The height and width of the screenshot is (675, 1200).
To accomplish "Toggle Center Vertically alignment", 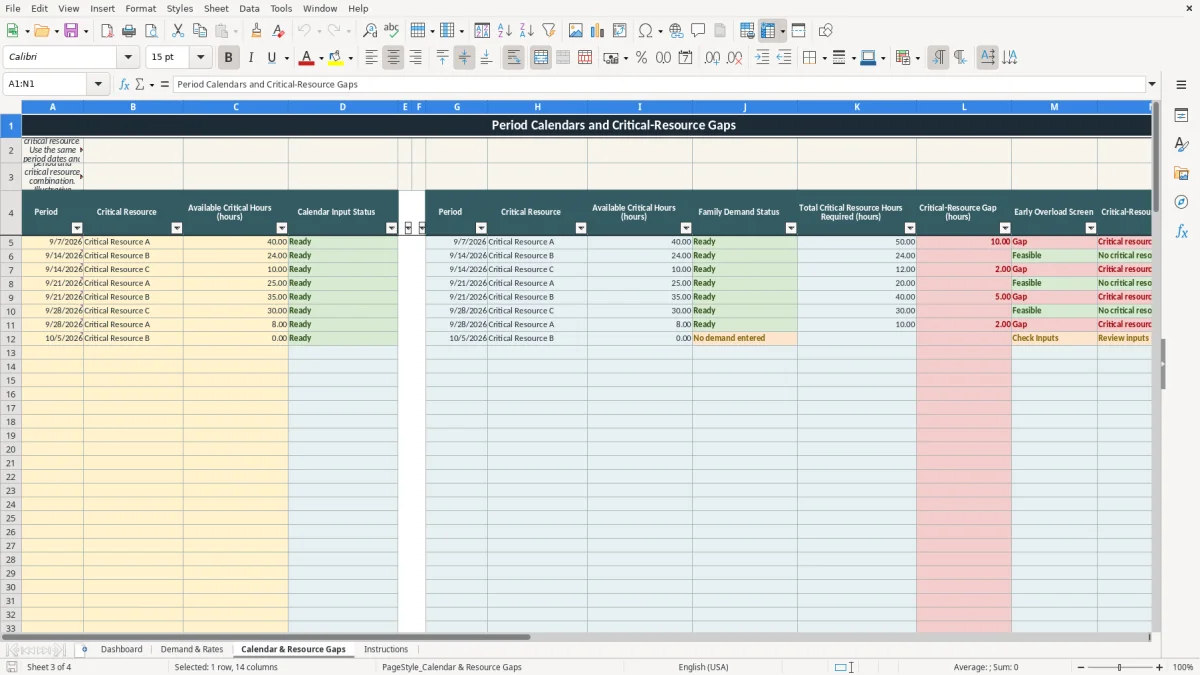I will tap(464, 58).
